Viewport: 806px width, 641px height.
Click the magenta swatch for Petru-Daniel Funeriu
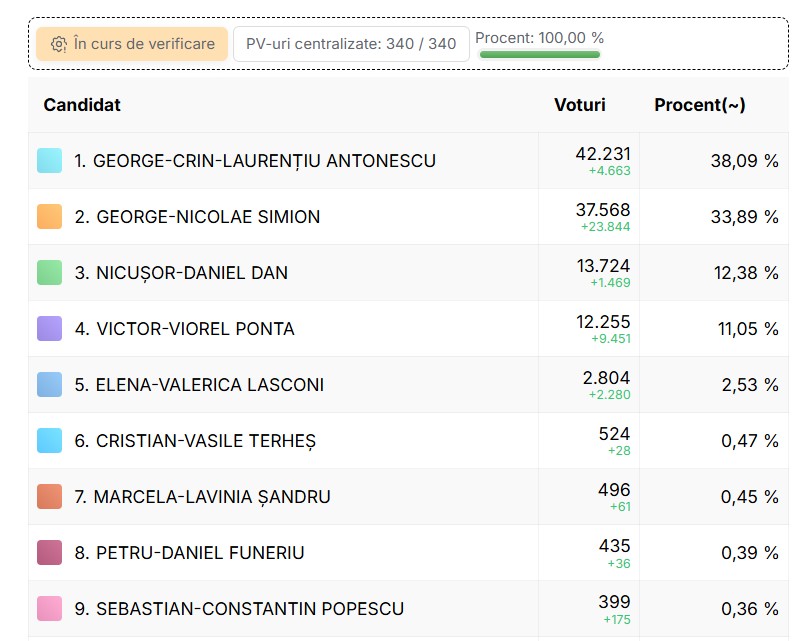click(49, 553)
